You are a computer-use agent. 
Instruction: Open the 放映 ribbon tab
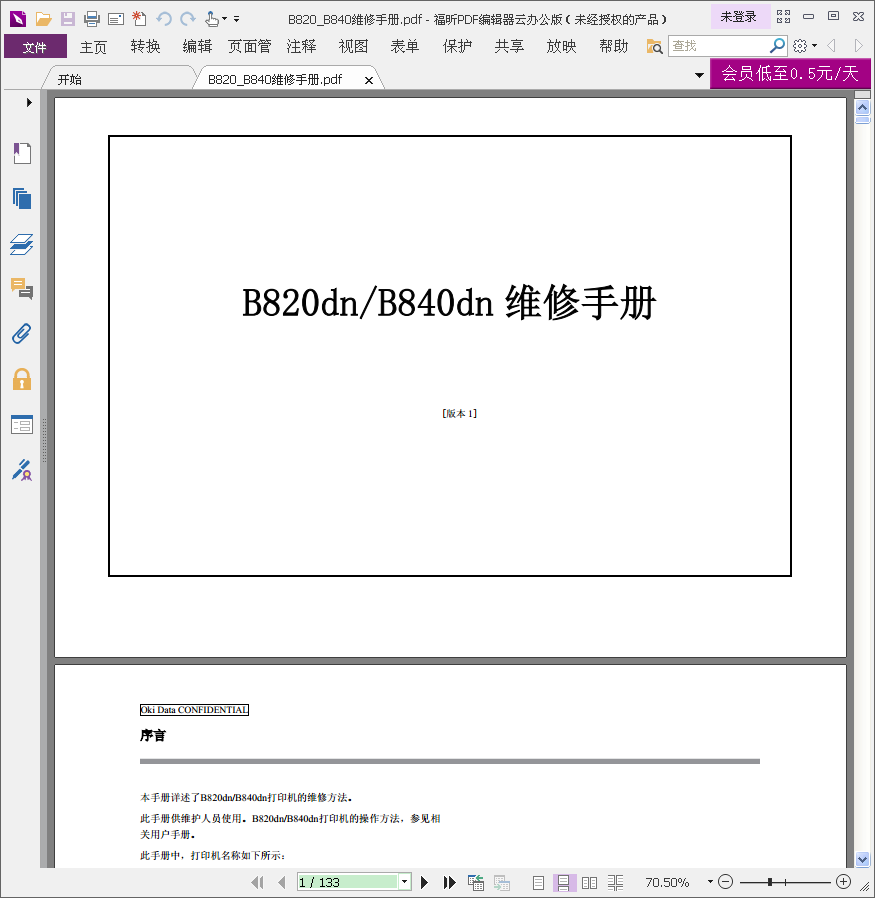click(x=562, y=46)
